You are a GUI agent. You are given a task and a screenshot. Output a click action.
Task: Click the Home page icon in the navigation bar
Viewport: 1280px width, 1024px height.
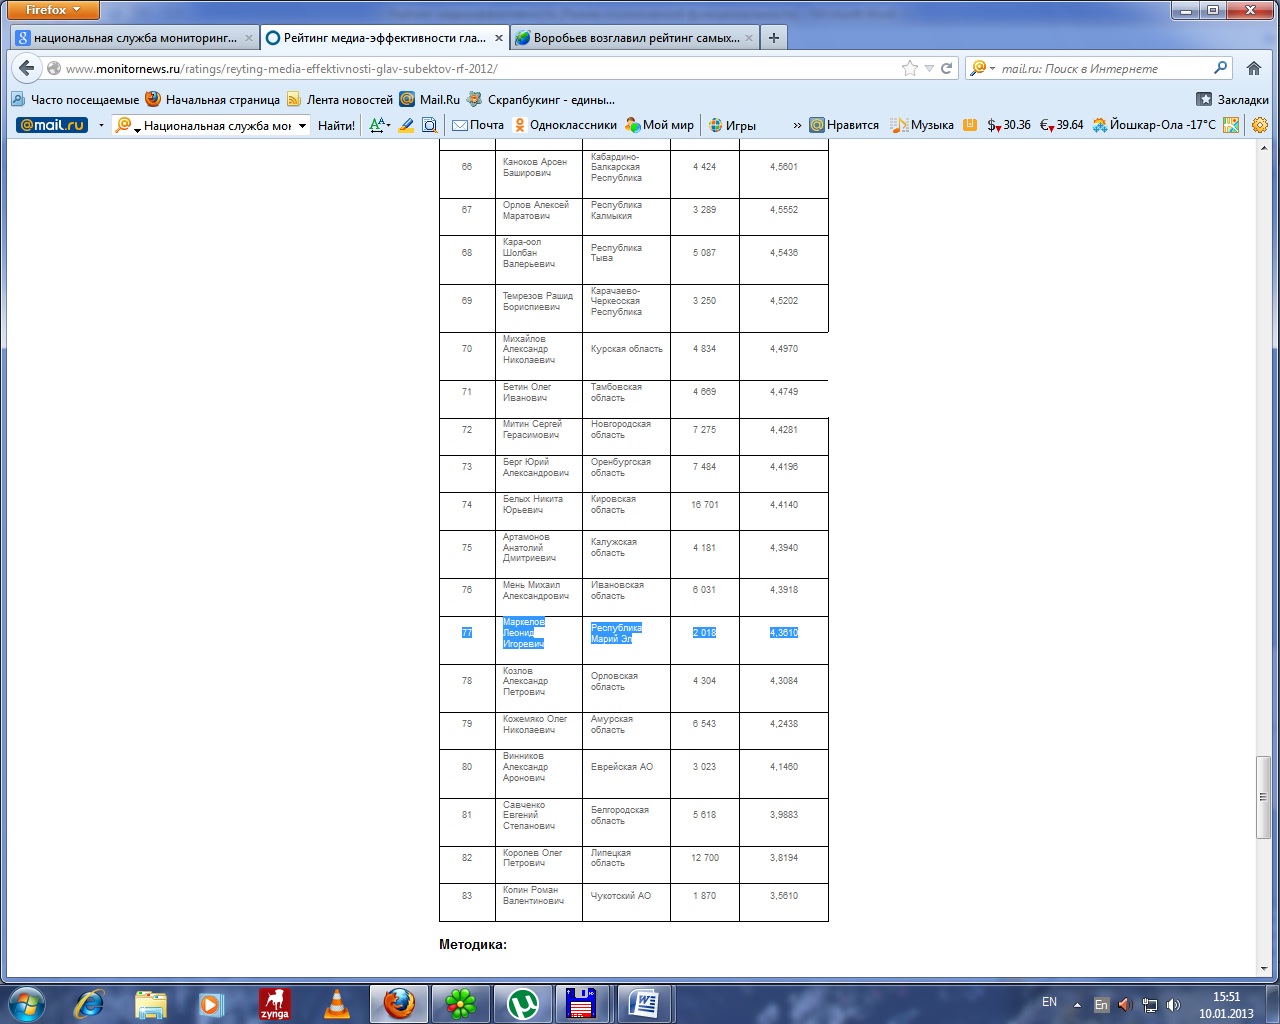1254,68
